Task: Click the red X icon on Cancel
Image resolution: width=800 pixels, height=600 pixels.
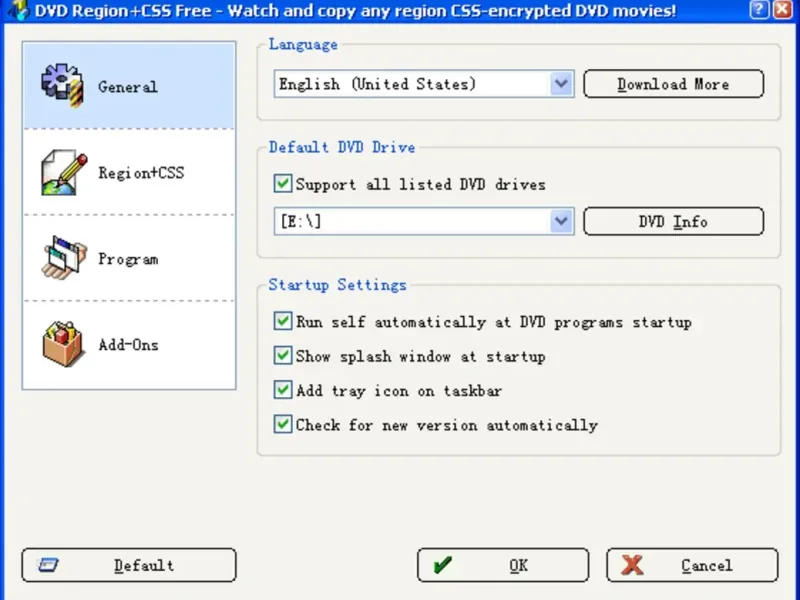Action: pos(632,565)
